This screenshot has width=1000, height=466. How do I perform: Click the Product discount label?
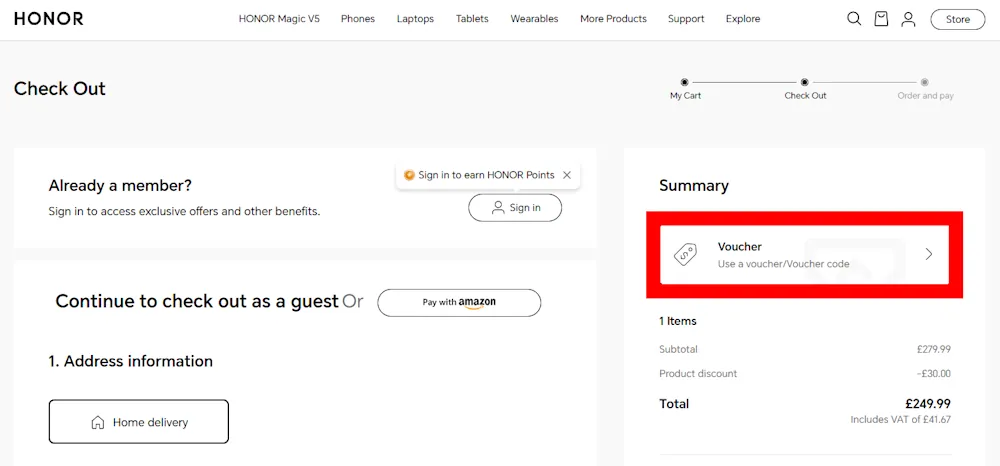coord(698,374)
